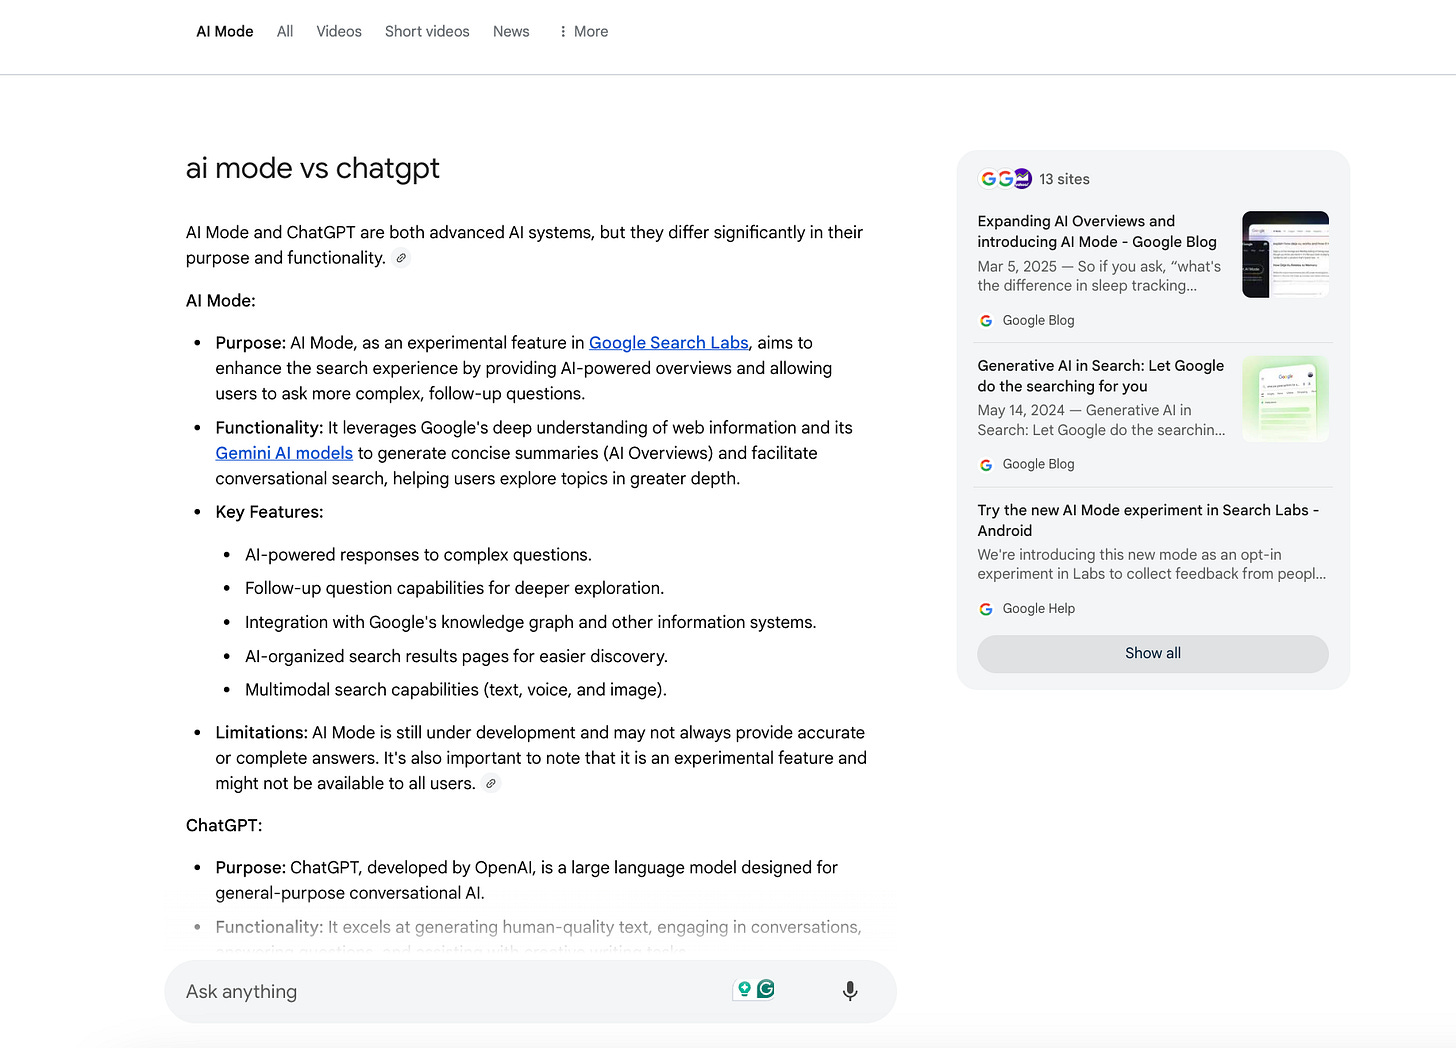Select the News tab

point(511,32)
